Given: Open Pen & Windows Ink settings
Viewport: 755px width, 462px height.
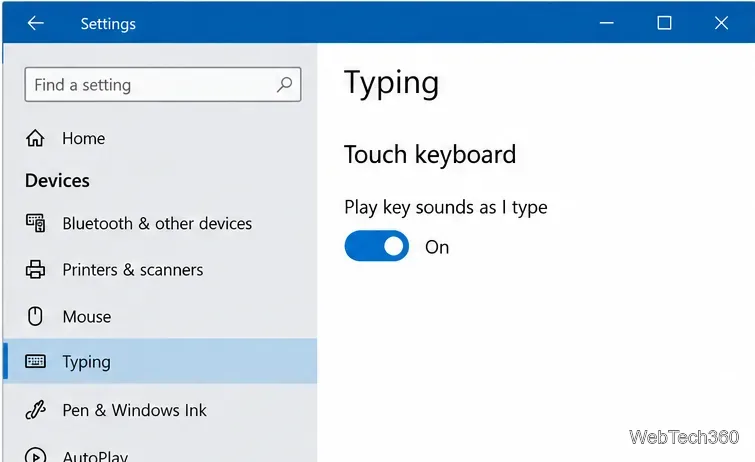Looking at the screenshot, I should point(160,410).
